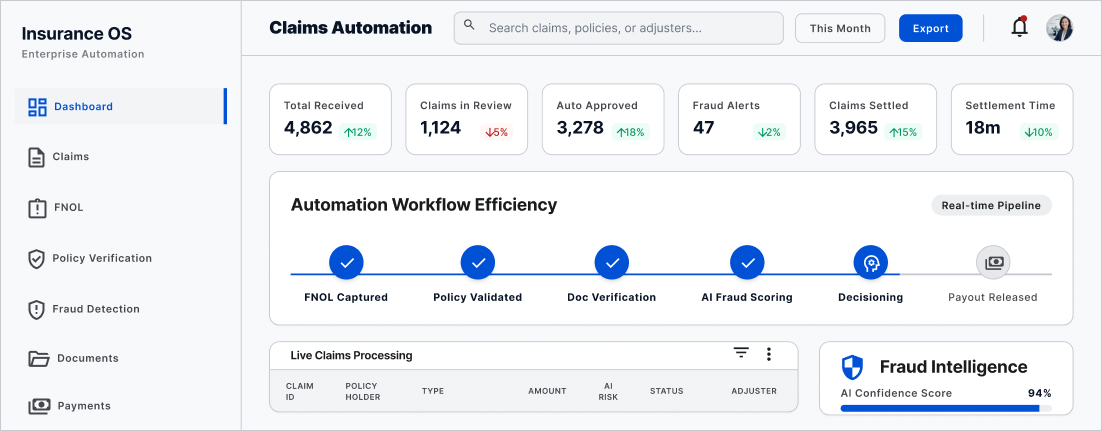1102x431 pixels.
Task: Click the 2% badge on Fraud Alerts
Action: (769, 131)
